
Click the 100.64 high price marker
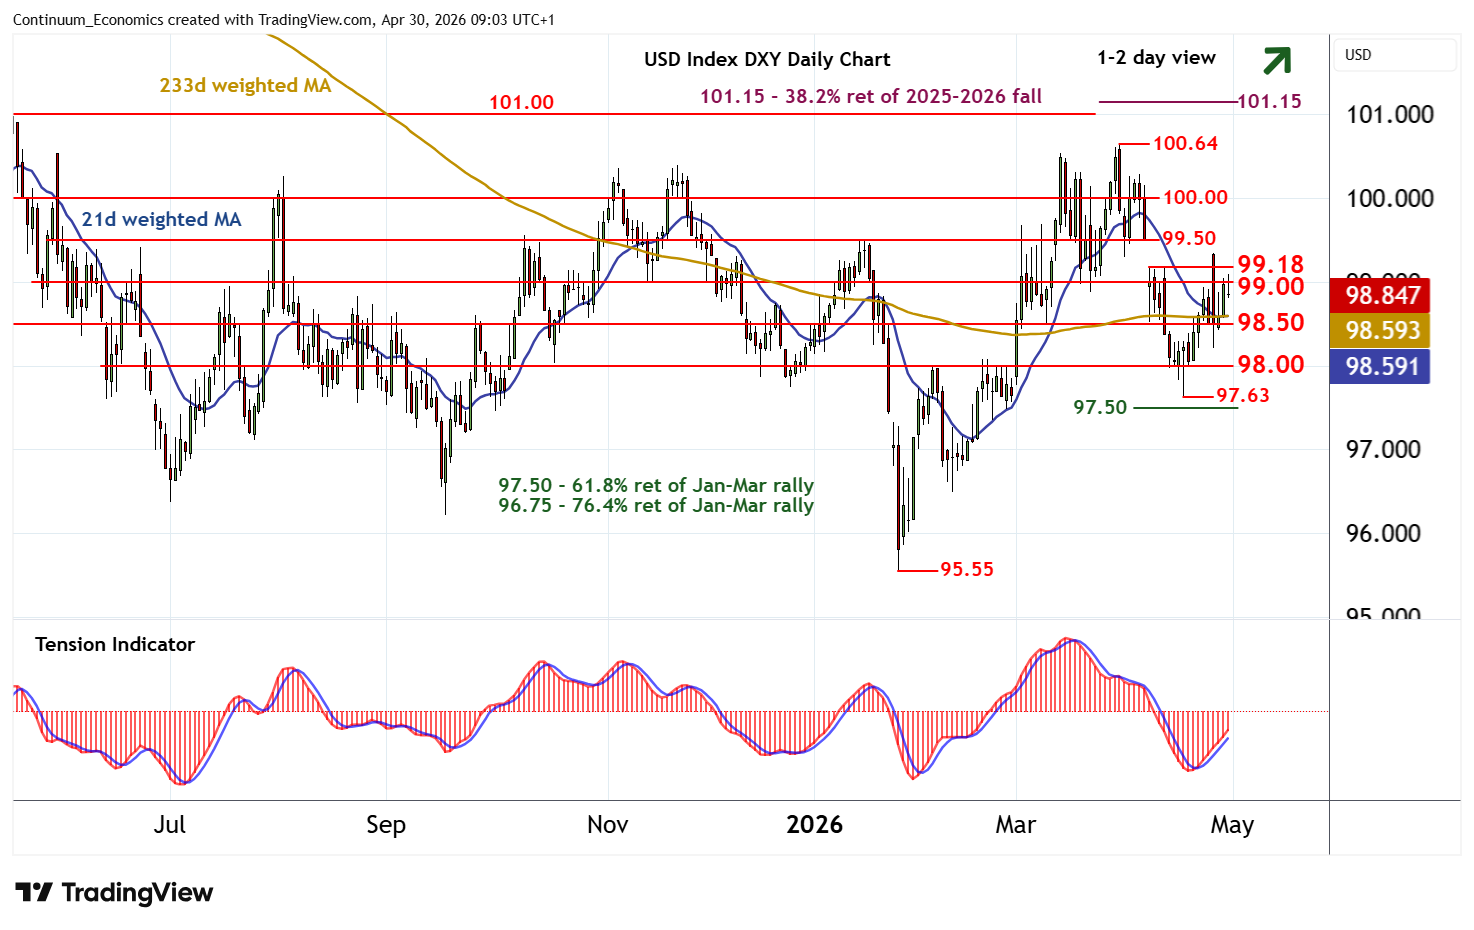coord(1185,143)
